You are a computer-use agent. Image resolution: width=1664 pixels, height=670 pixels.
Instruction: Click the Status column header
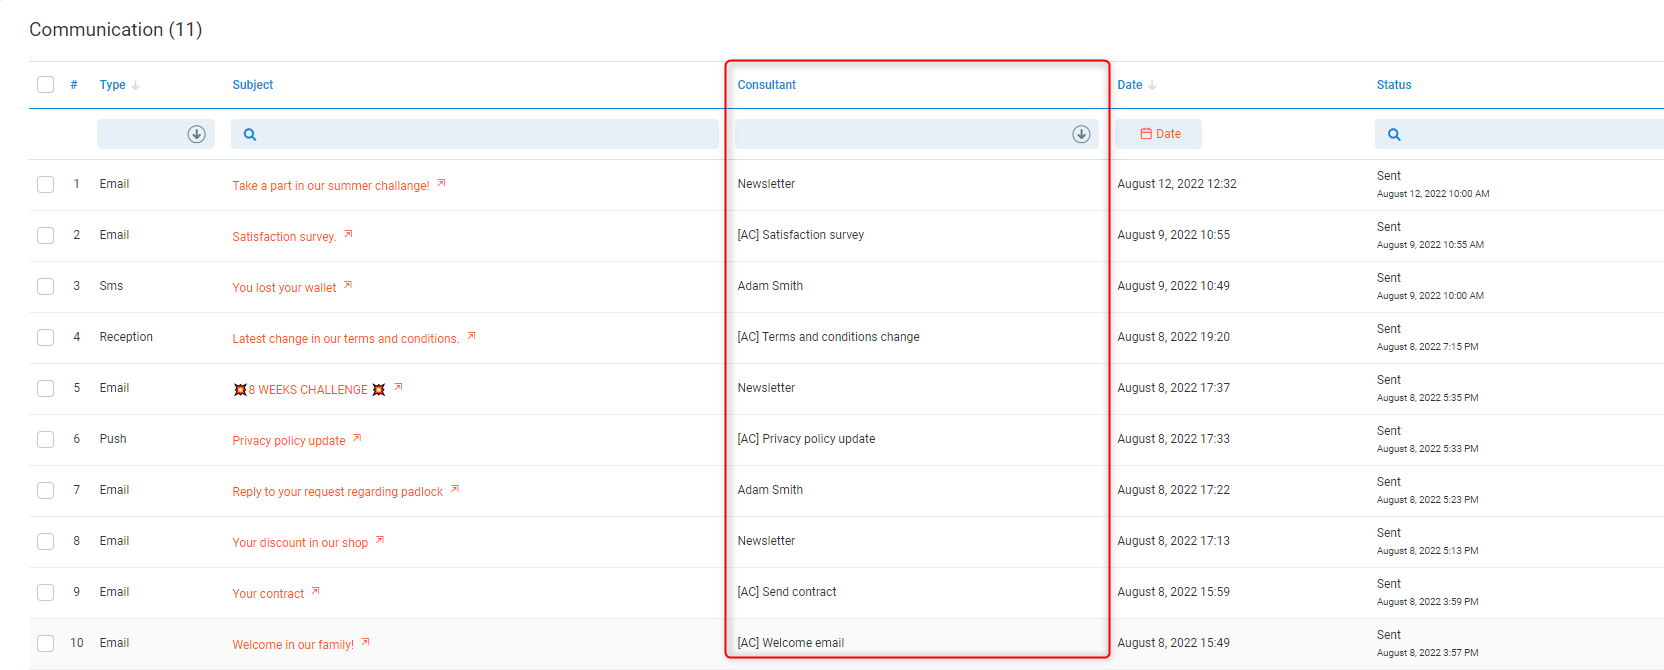pyautogui.click(x=1393, y=85)
